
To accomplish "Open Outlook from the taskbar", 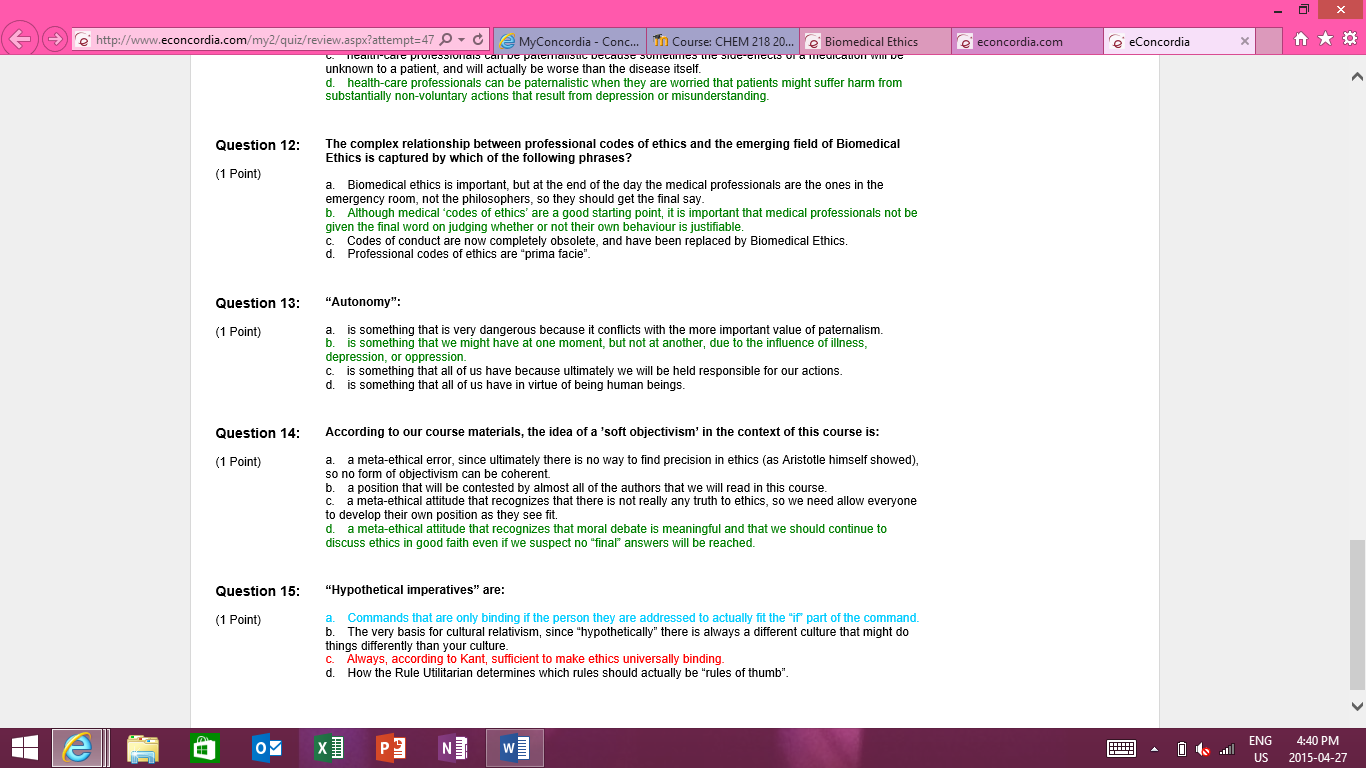I will (267, 748).
